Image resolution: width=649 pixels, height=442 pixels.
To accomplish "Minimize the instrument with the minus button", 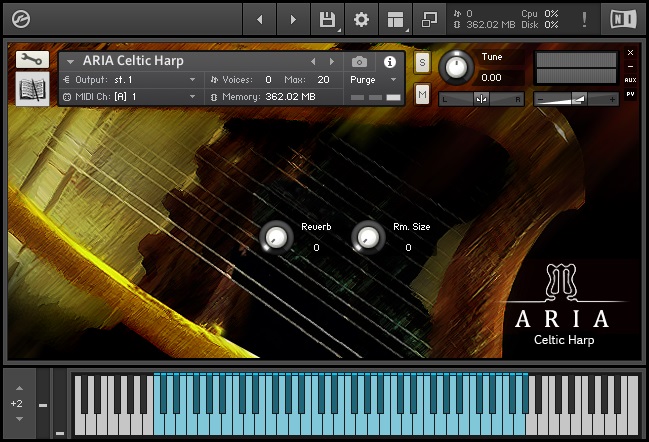I will 630,66.
